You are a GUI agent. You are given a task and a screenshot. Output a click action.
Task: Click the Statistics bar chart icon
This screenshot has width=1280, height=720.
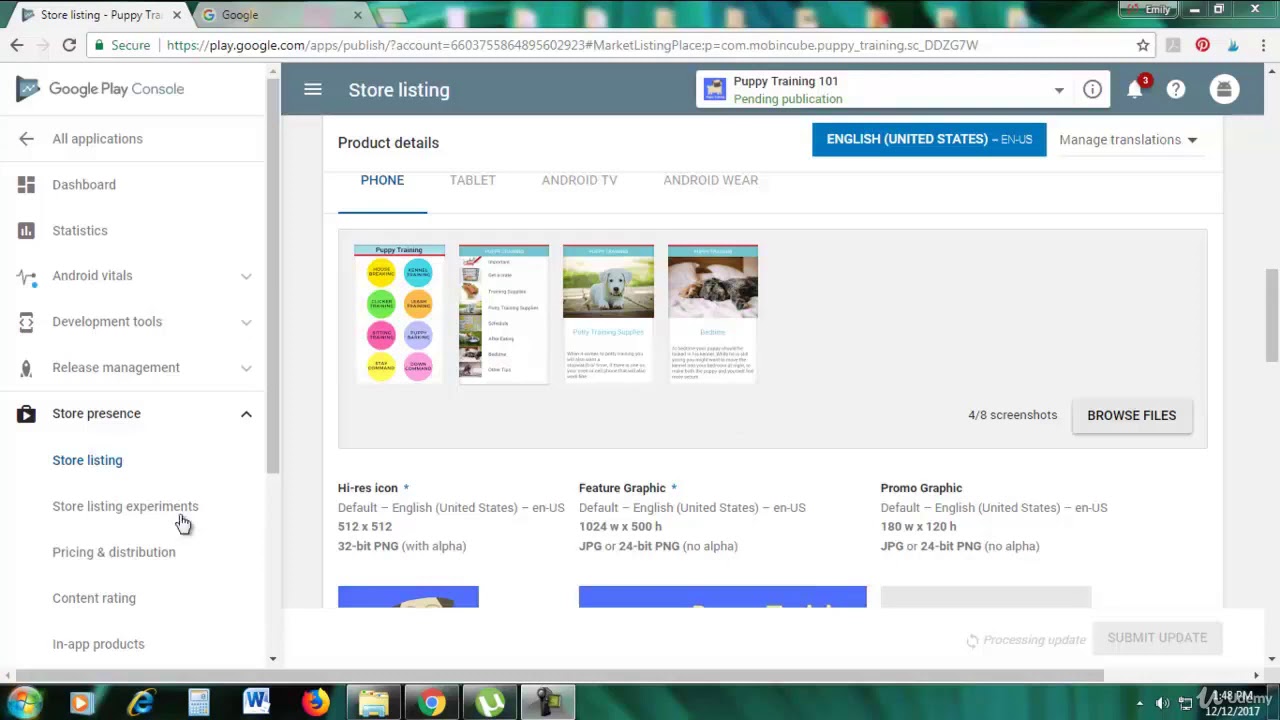(x=26, y=231)
